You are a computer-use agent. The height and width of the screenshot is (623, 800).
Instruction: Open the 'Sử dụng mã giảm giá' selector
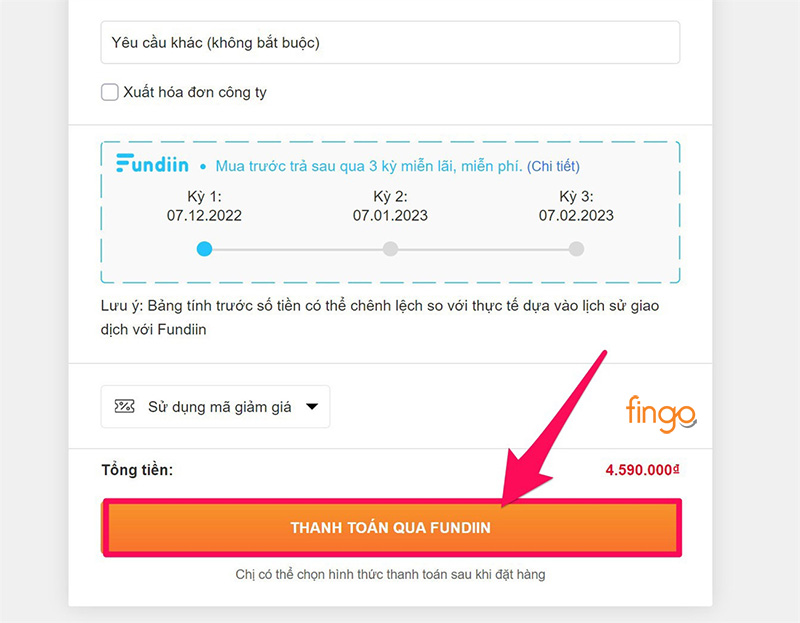[215, 407]
